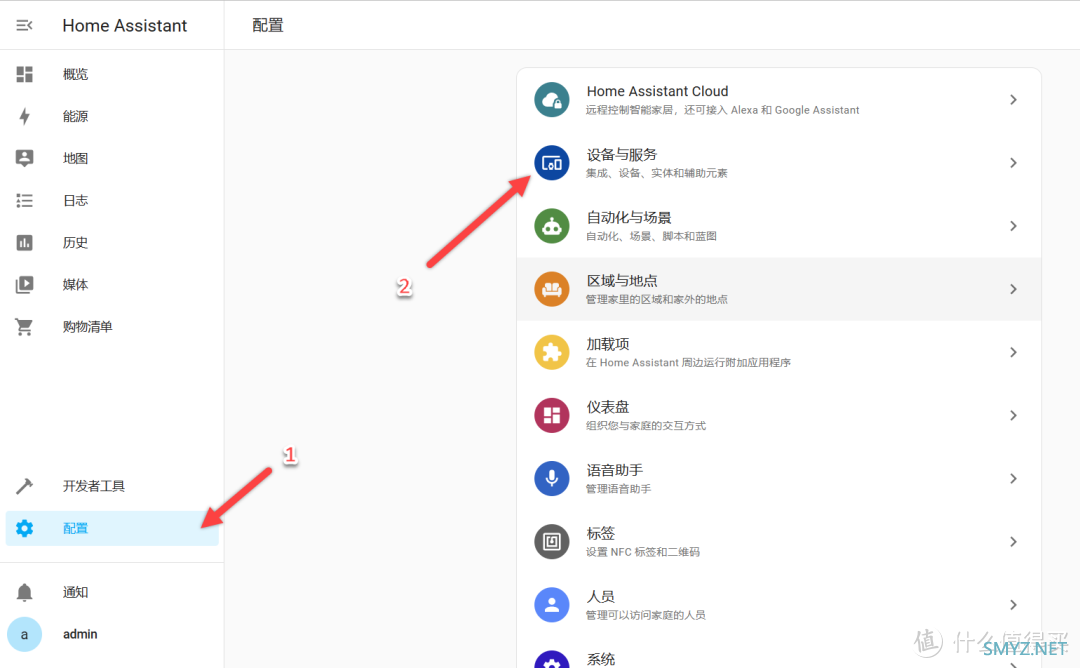Open 仪表盘 title text
Image resolution: width=1080 pixels, height=668 pixels.
click(608, 407)
